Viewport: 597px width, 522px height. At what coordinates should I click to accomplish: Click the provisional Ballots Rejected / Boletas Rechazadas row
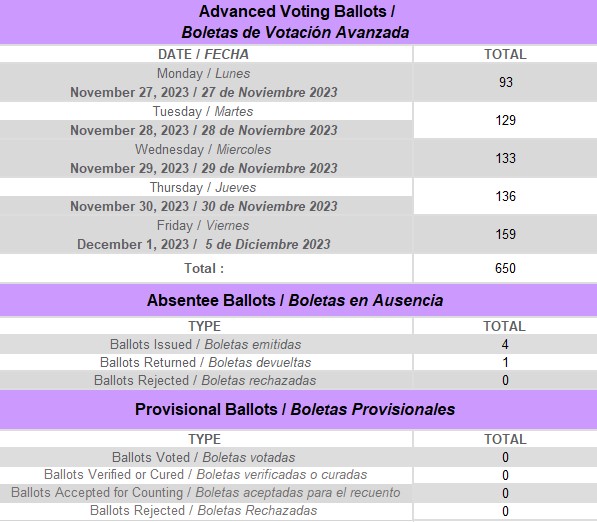tap(298, 511)
